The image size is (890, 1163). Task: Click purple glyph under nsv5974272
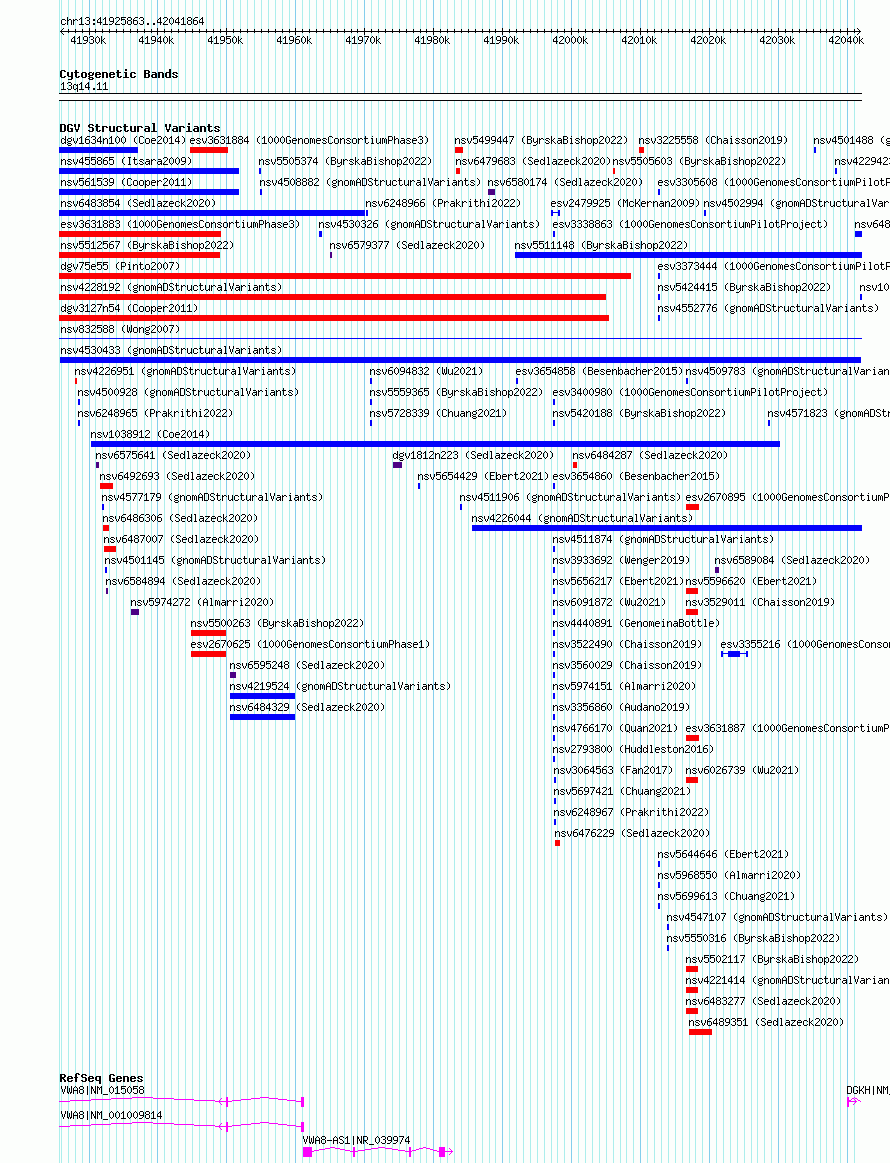point(135,612)
